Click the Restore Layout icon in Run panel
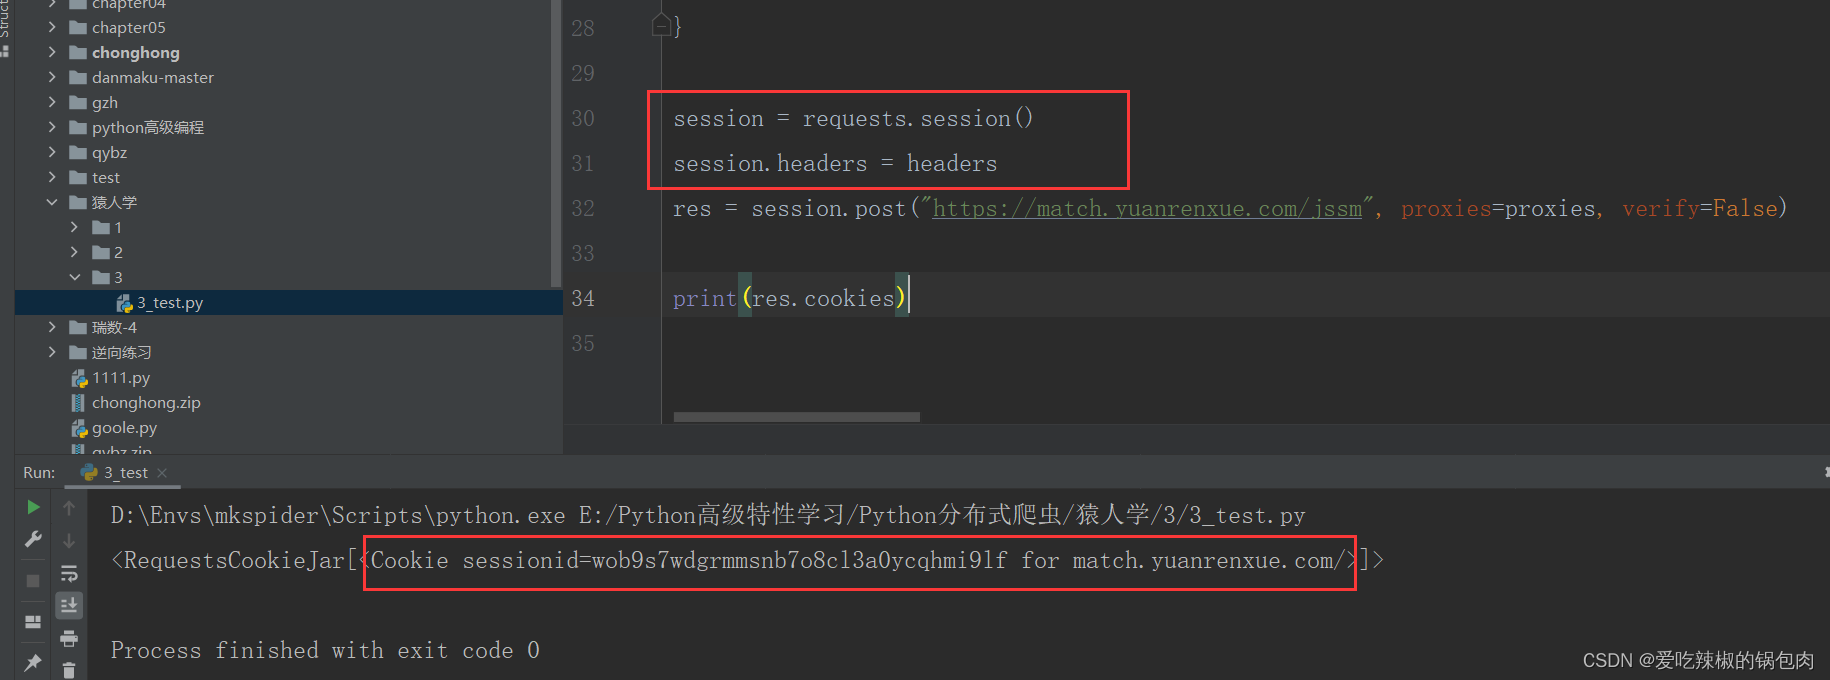The height and width of the screenshot is (680, 1830). tap(33, 622)
